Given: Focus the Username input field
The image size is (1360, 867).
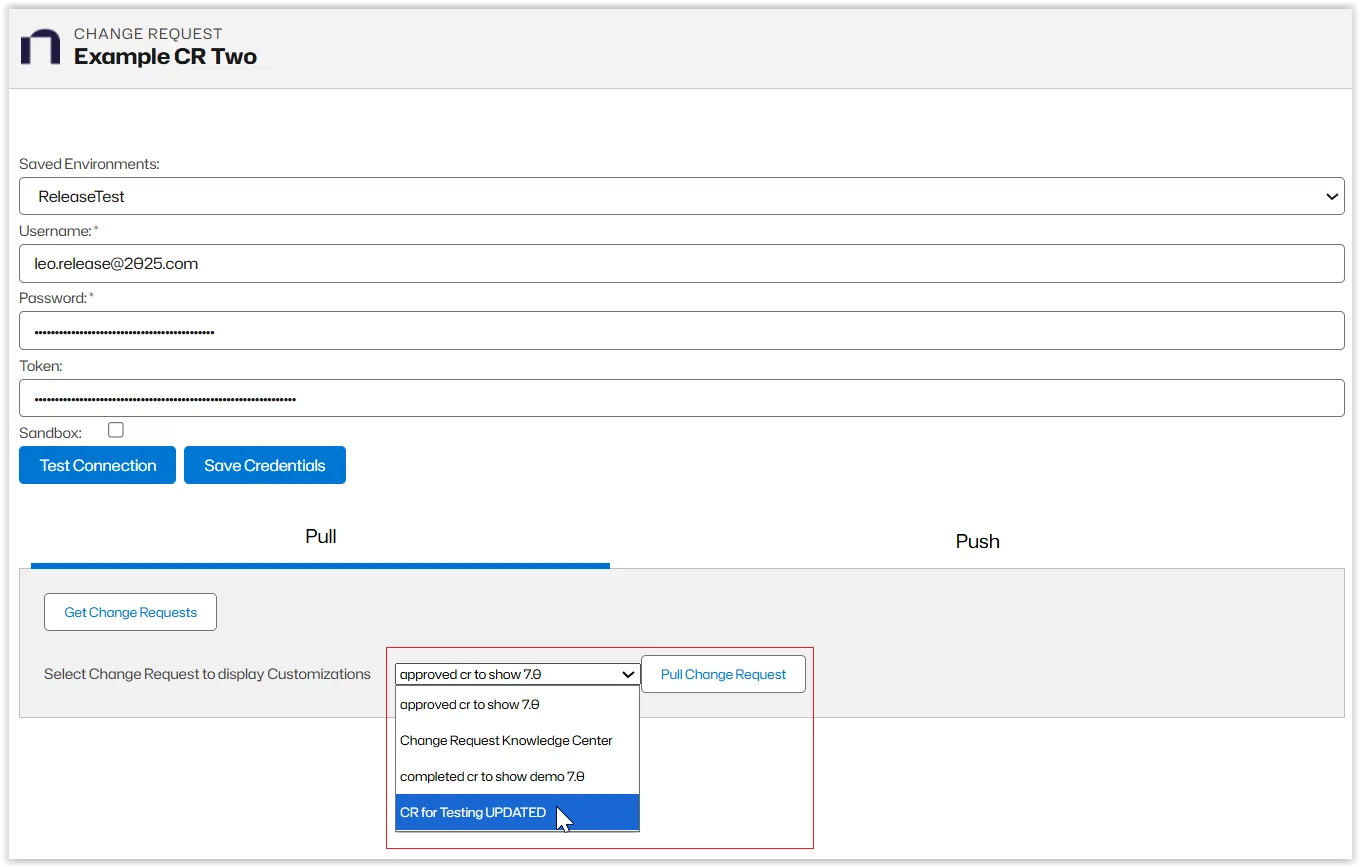Looking at the screenshot, I should pos(680,264).
